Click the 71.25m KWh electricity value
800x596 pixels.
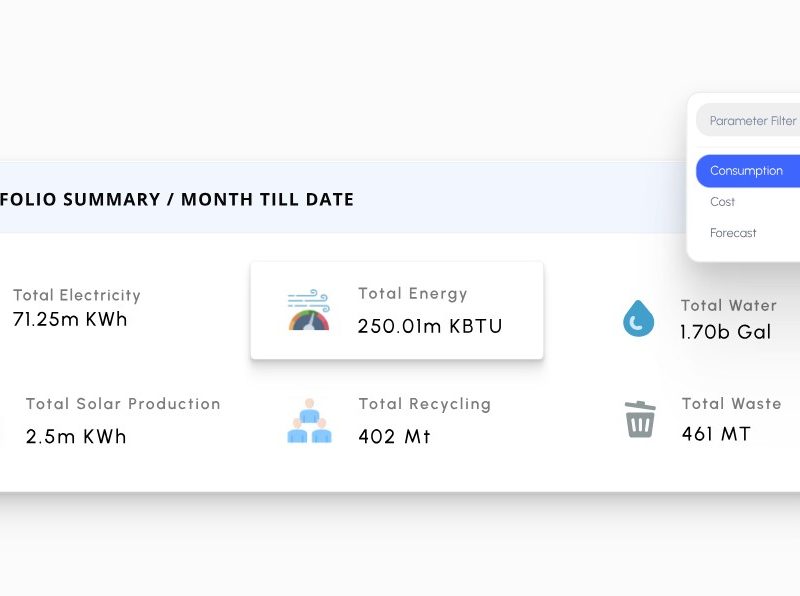pos(69,320)
